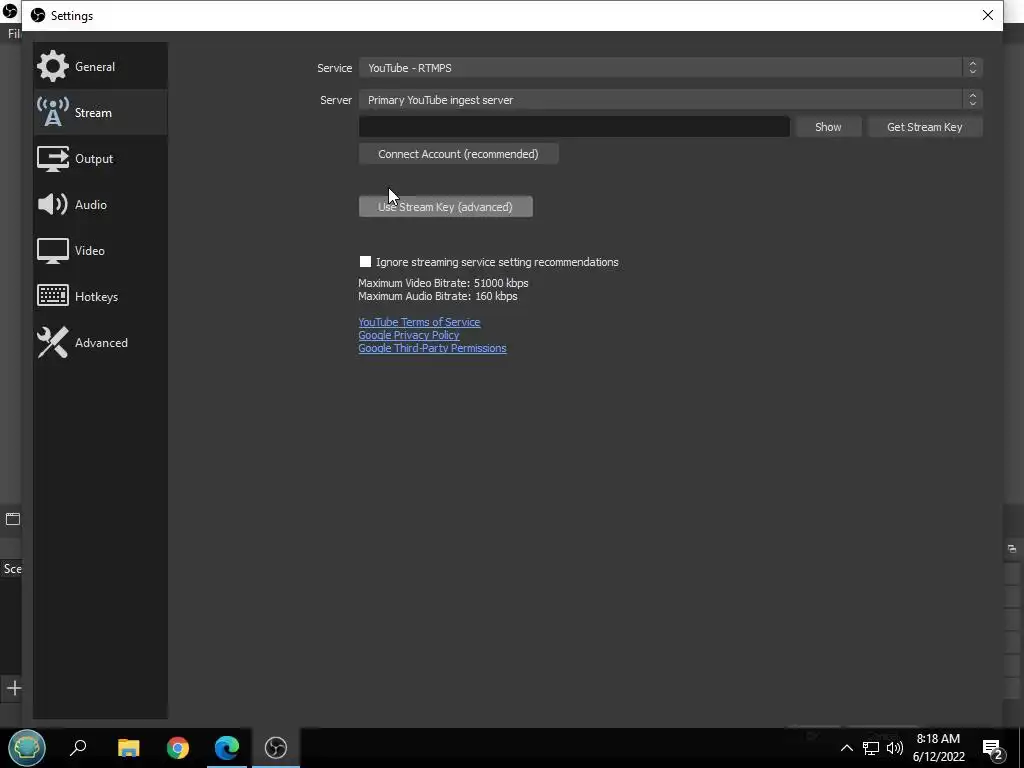Click the Advanced wrench icon

52,342
